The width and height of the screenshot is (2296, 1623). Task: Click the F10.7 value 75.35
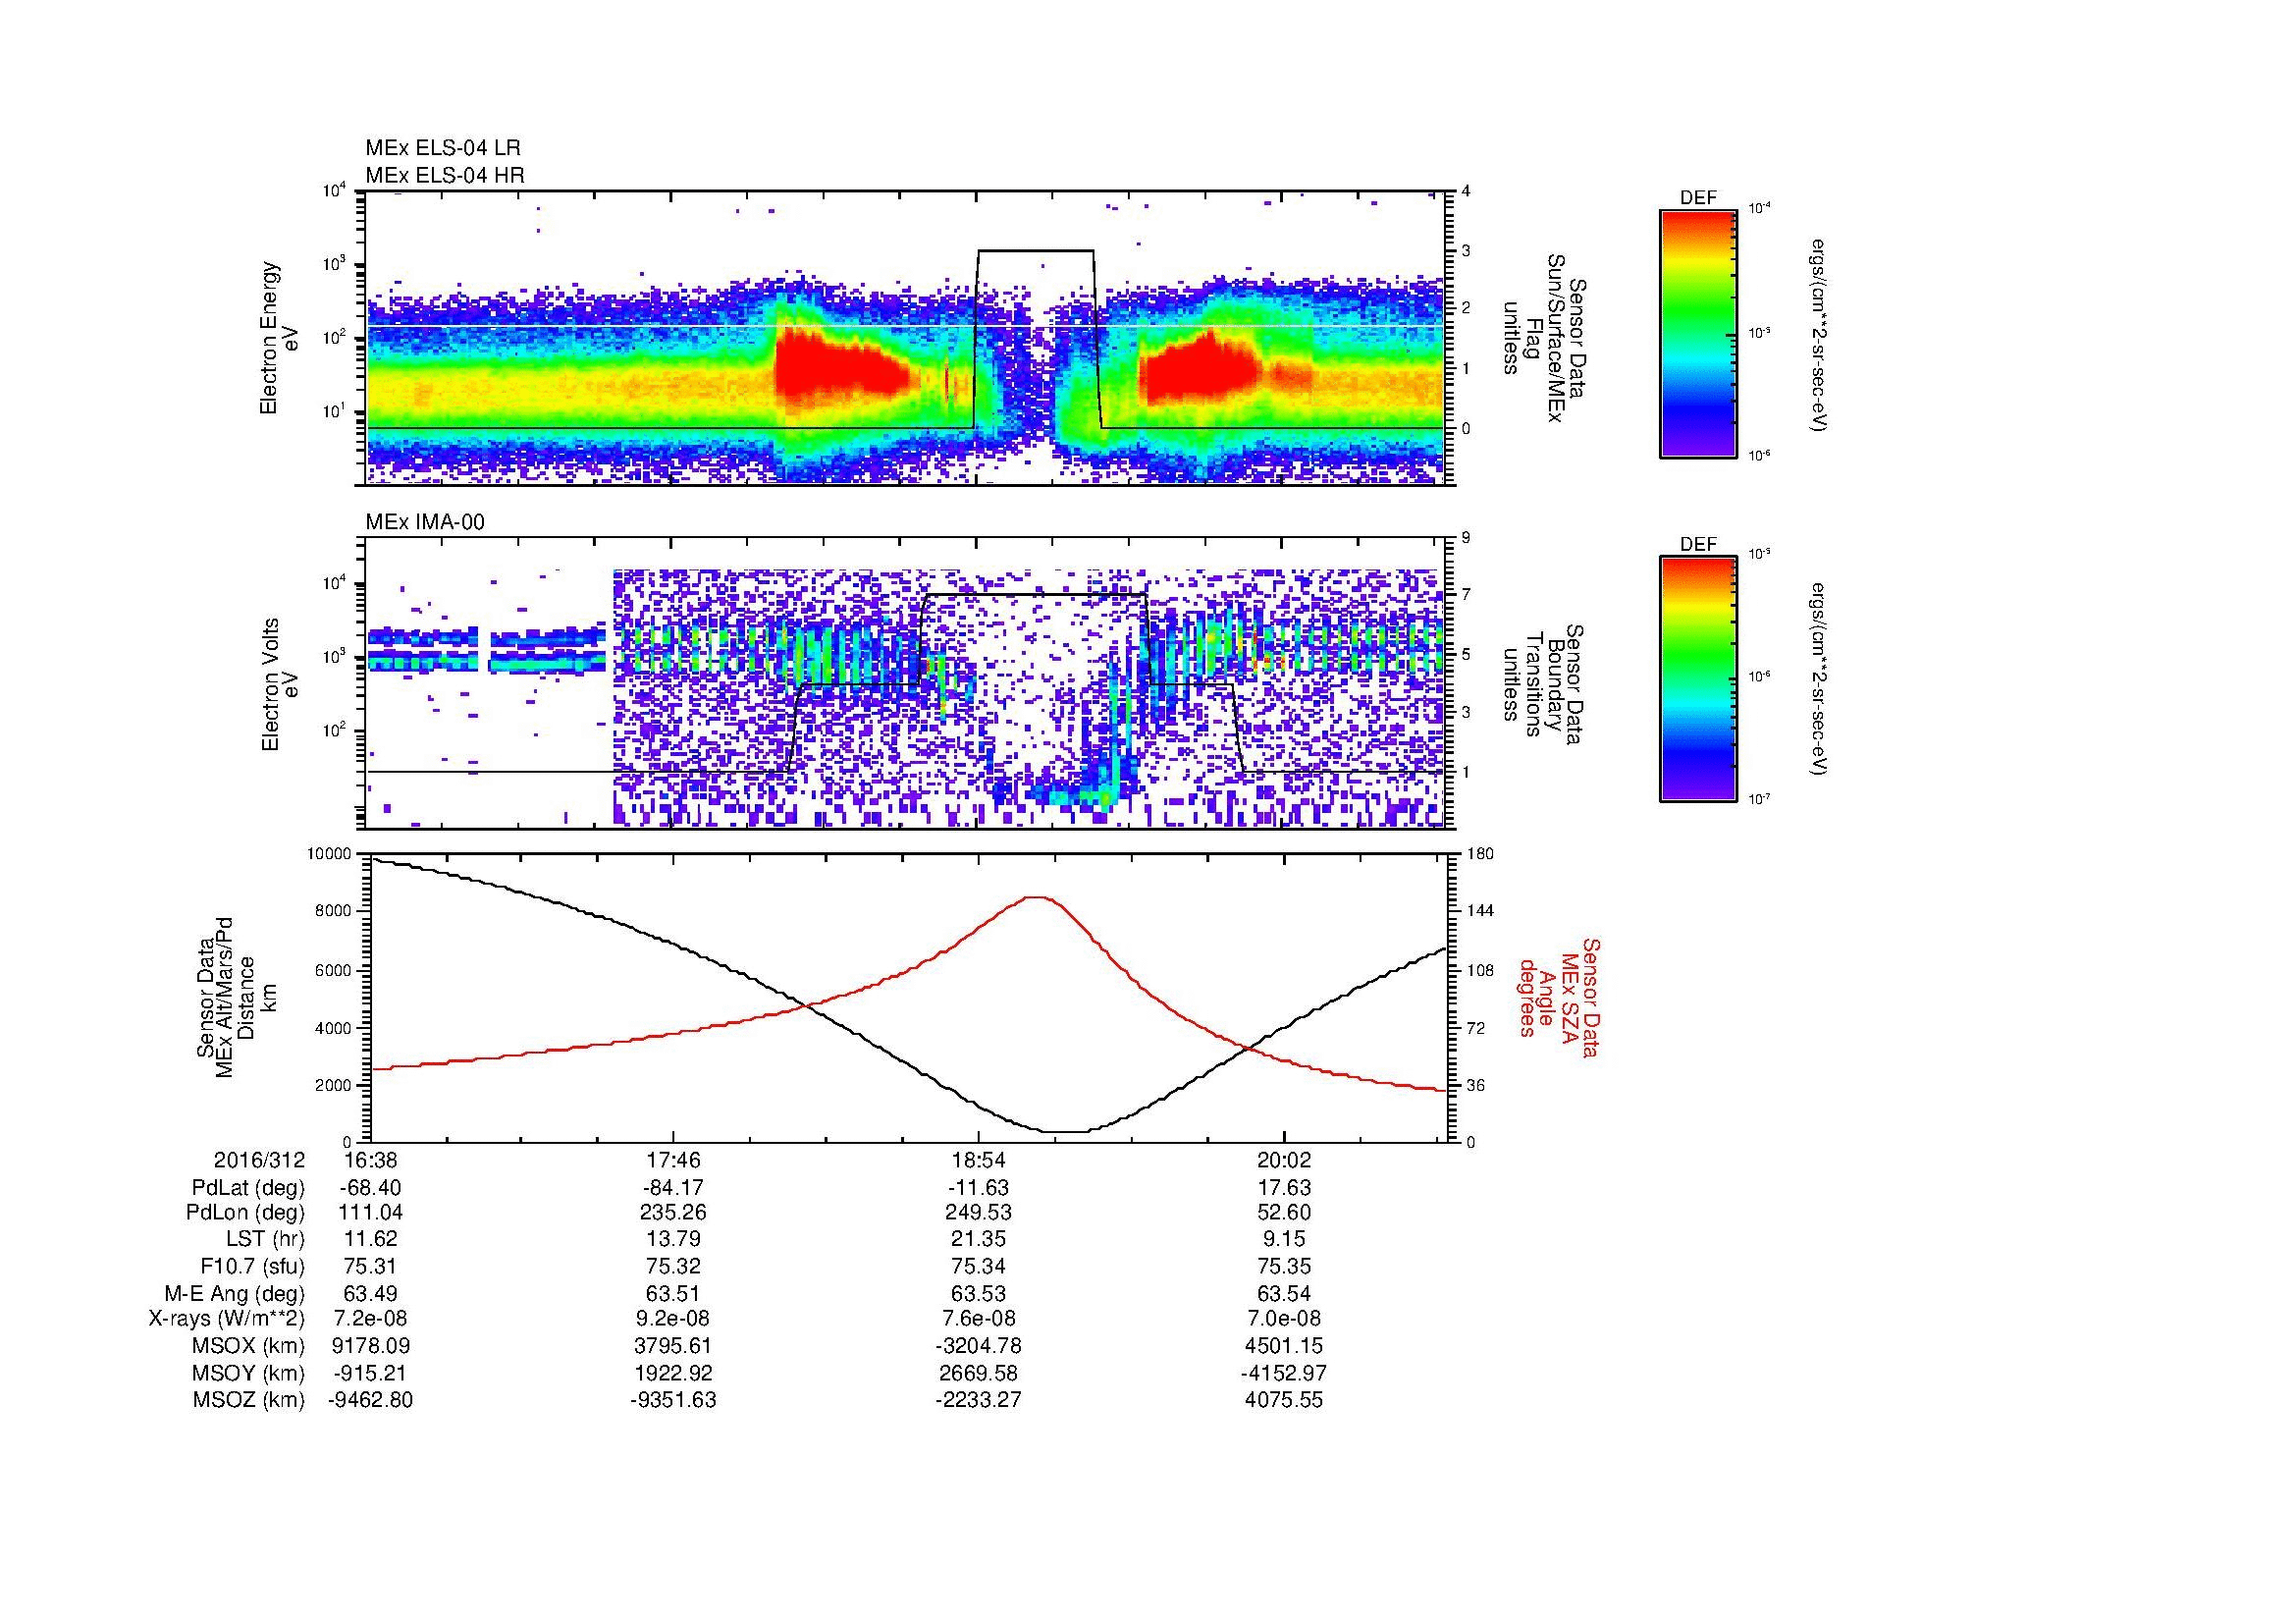coord(1283,1267)
